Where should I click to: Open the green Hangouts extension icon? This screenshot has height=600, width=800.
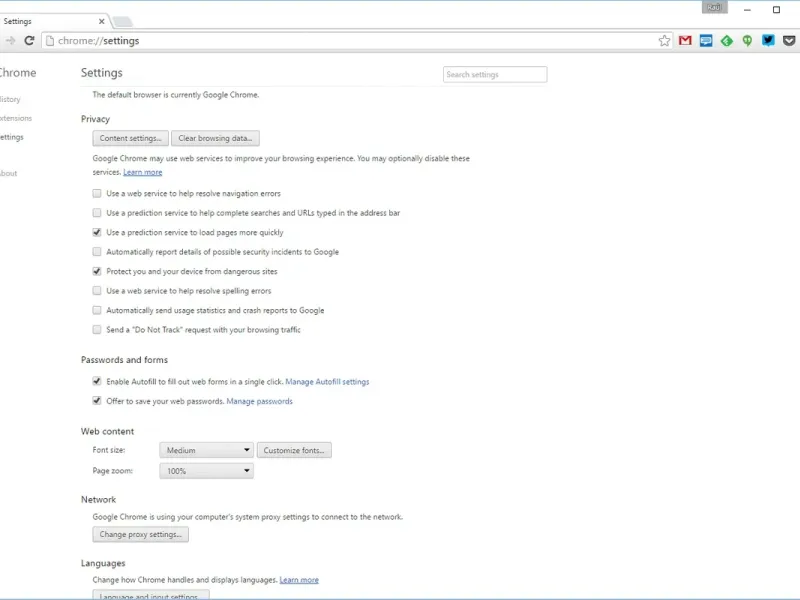tap(747, 41)
